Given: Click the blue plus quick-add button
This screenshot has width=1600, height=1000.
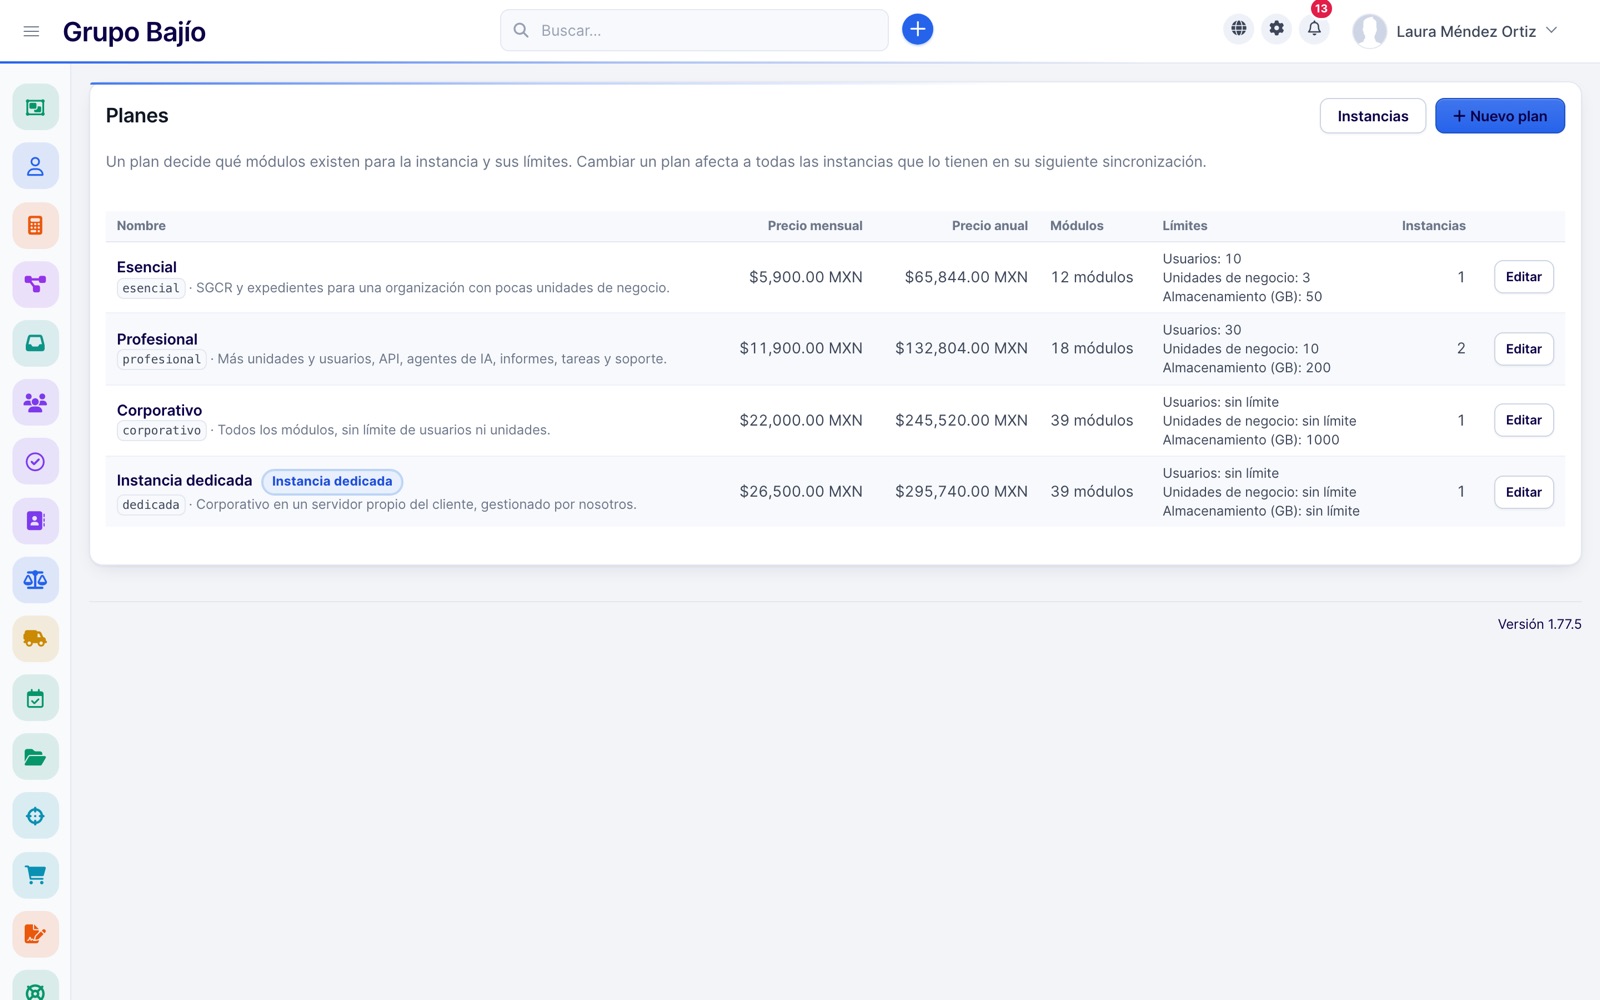Looking at the screenshot, I should click(917, 30).
